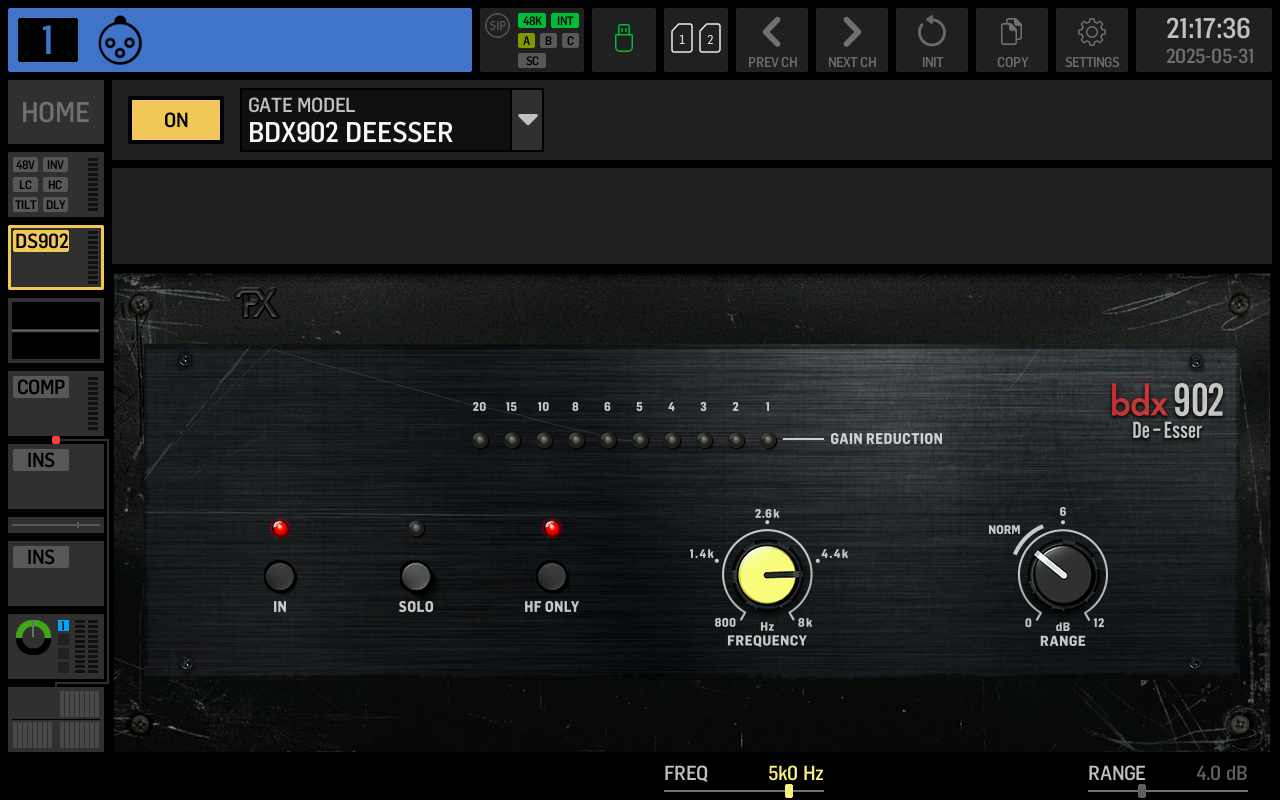
Task: Open the GATE MODEL dropdown
Action: click(x=526, y=119)
